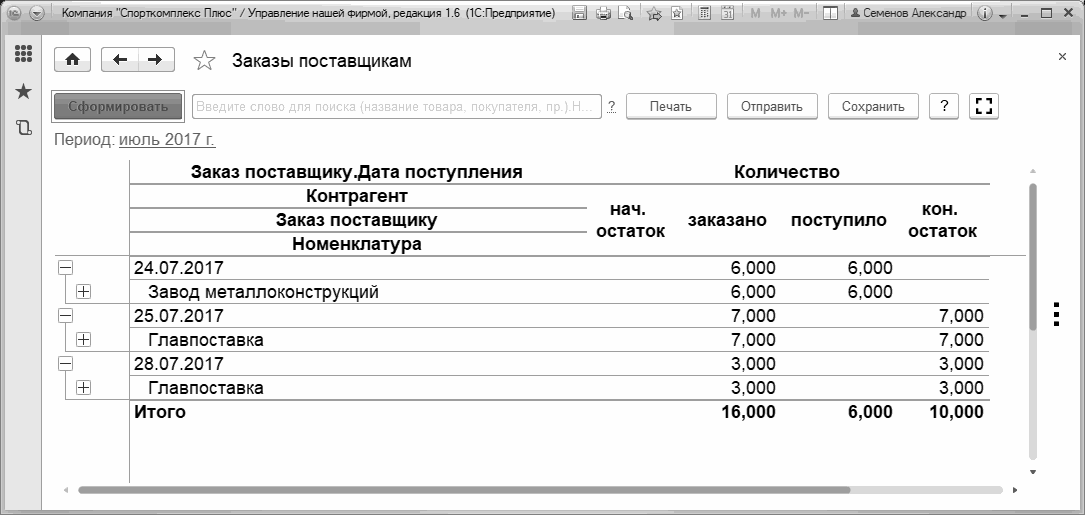The image size is (1085, 515).
Task: Collapse the 24.07.2017 group
Action: 65,268
